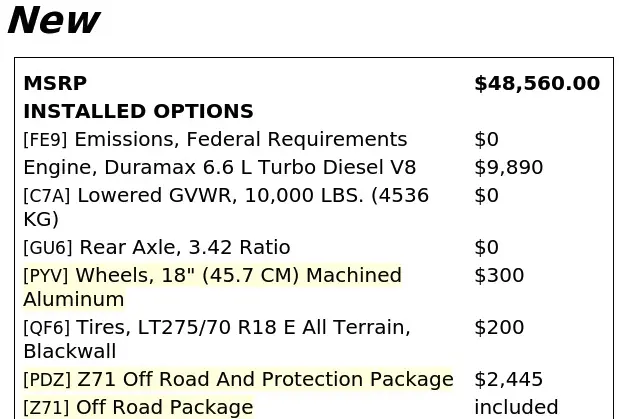Screen dimensions: 619x419
Task: Click the $48,560.00 MSRP price
Action: pyautogui.click(x=537, y=83)
